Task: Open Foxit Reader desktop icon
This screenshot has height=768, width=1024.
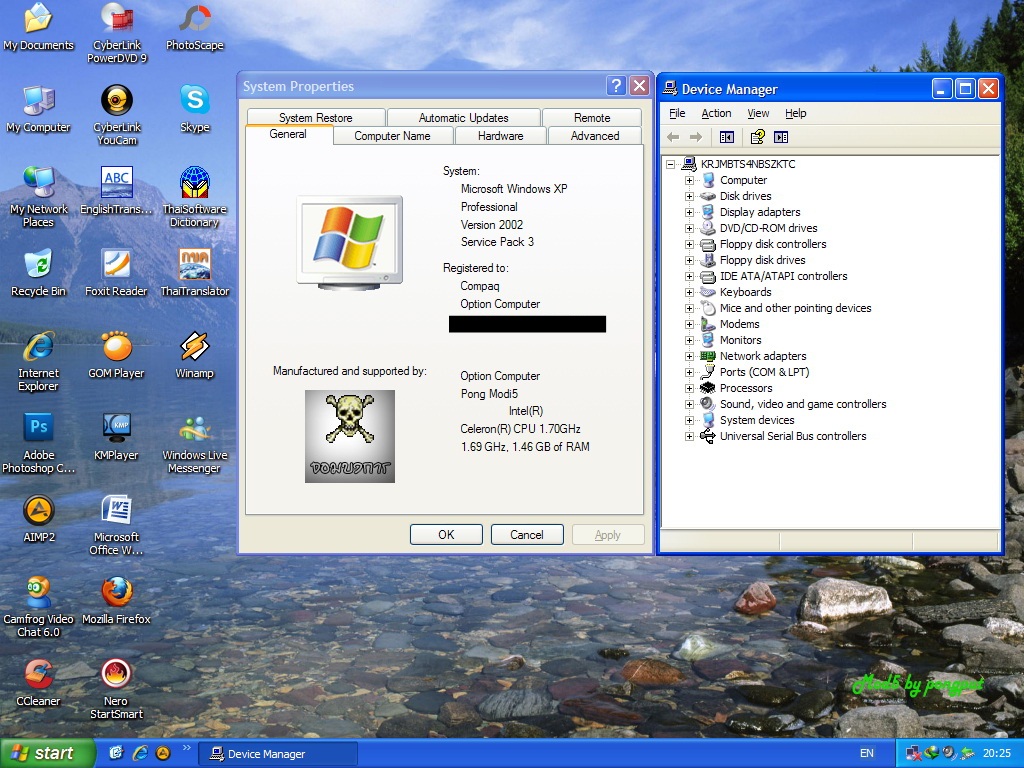Action: [116, 273]
